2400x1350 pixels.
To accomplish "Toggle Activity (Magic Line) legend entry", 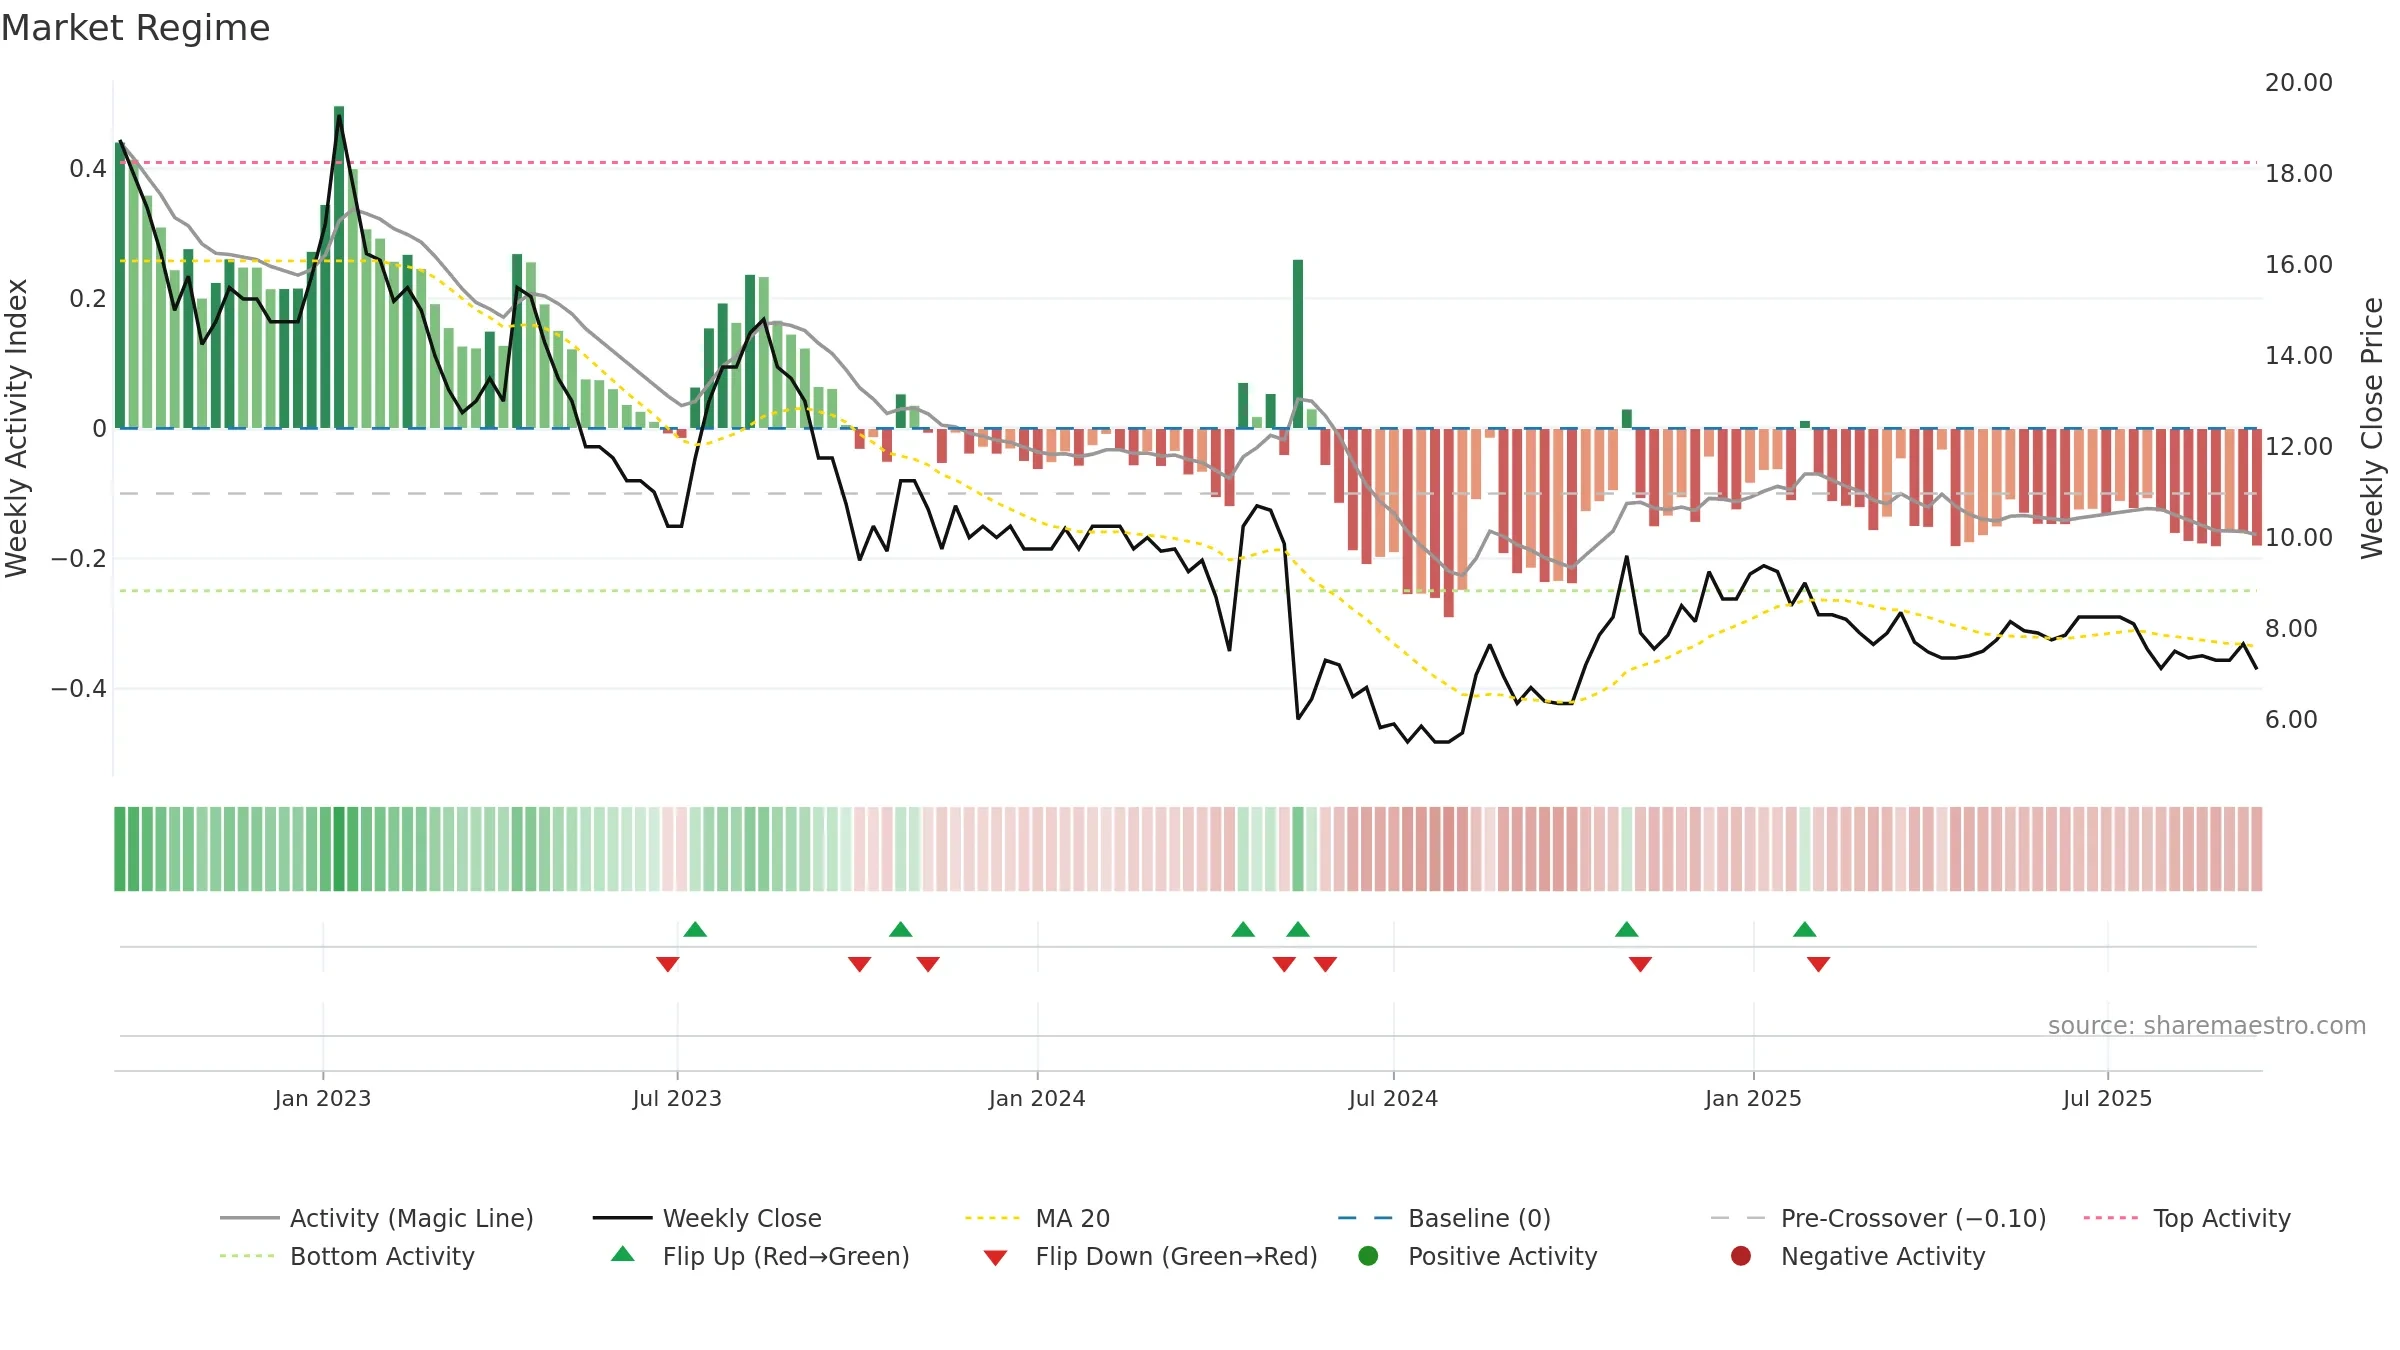I will click(377, 1218).
